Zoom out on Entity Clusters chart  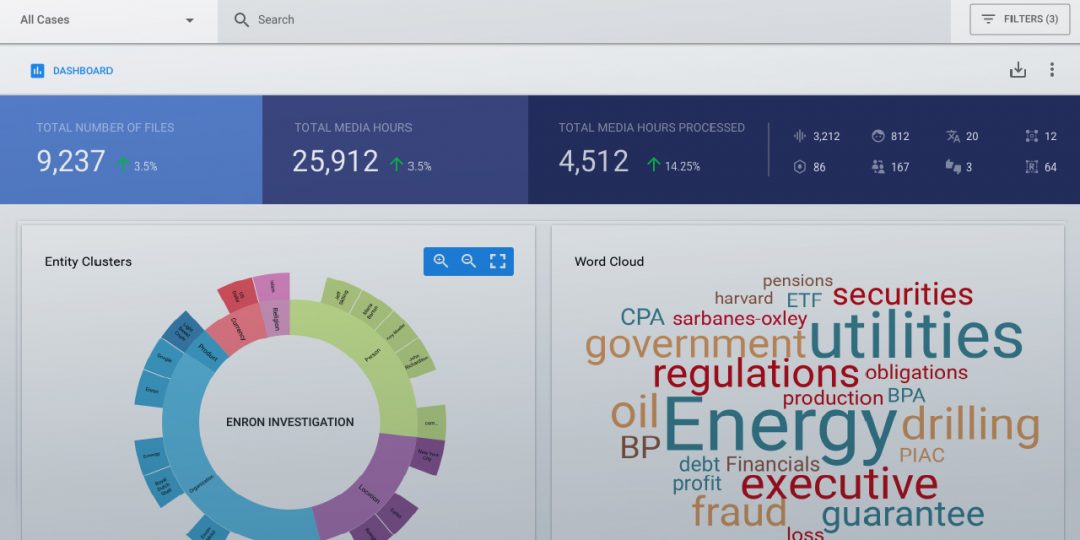coord(468,261)
